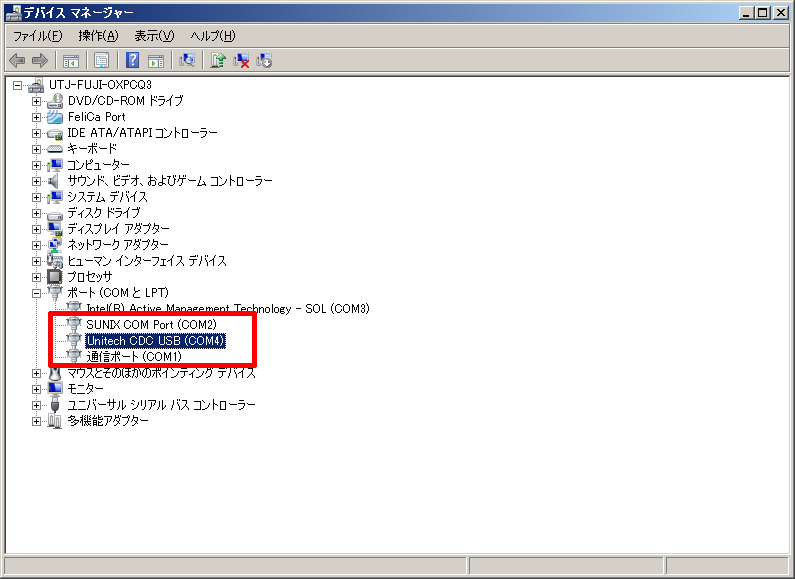Viewport: 795px width, 579px height.
Task: Select the 多機能アダプター label
Action: [x=108, y=421]
